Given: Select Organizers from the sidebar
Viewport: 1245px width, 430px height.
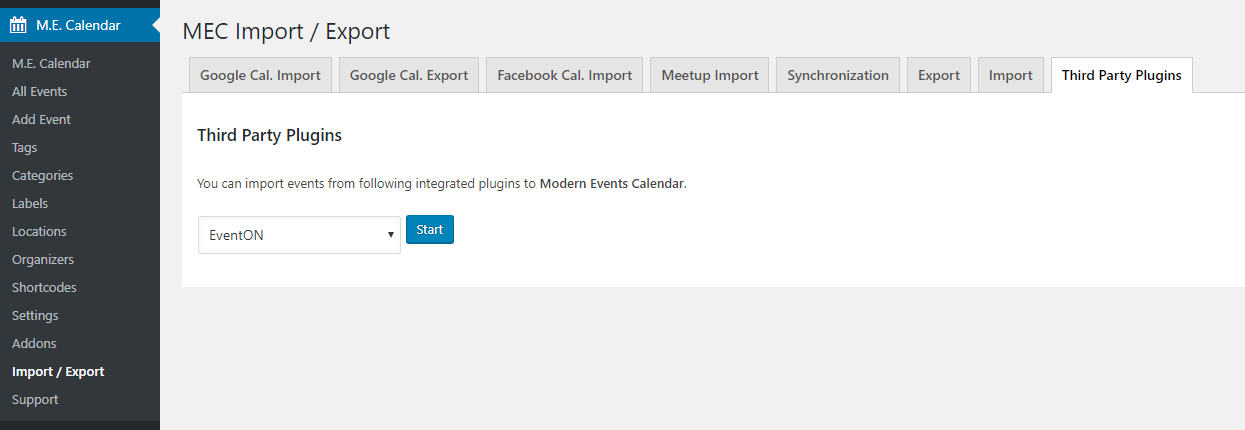Looking at the screenshot, I should pyautogui.click(x=42, y=259).
